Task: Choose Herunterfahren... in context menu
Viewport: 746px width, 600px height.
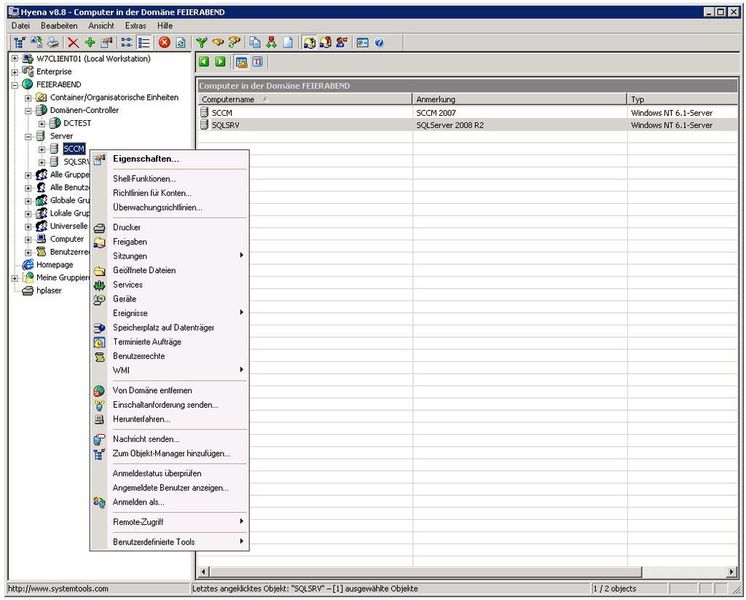Action: click(169, 419)
